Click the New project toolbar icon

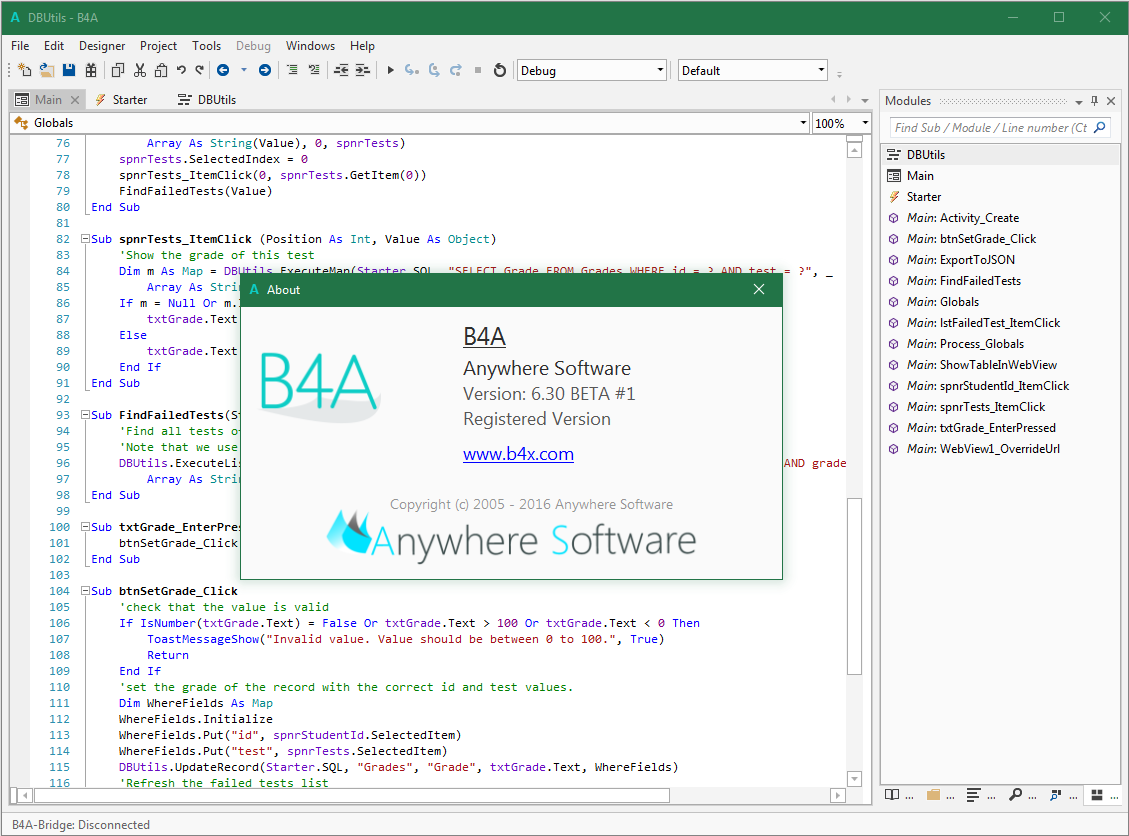point(24,70)
